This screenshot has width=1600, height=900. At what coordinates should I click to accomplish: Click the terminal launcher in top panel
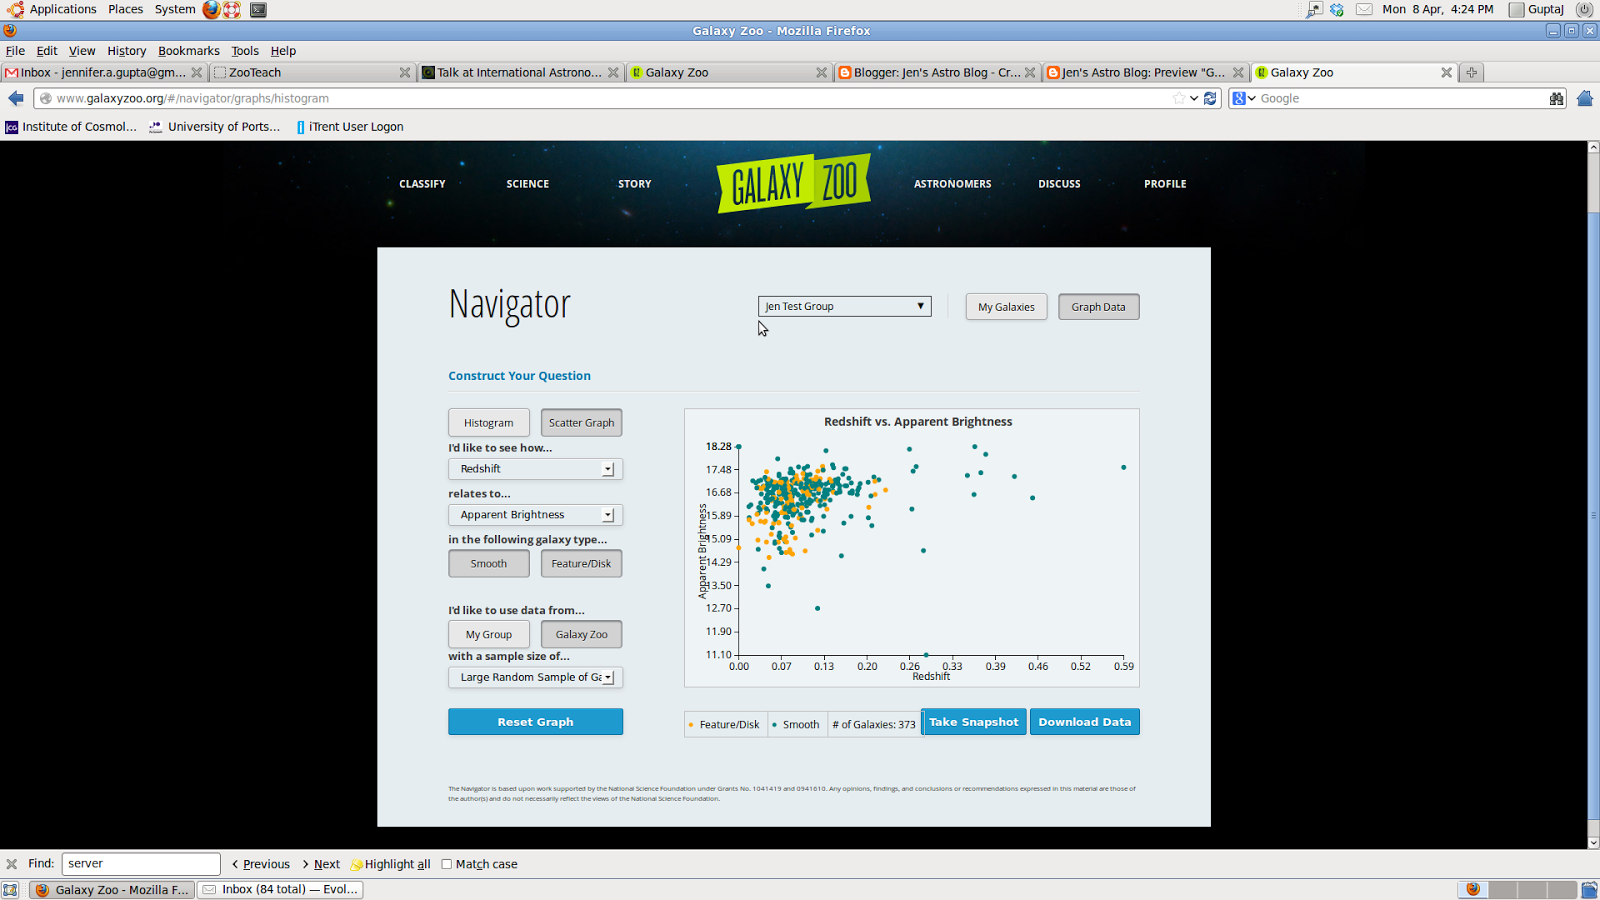[258, 10]
